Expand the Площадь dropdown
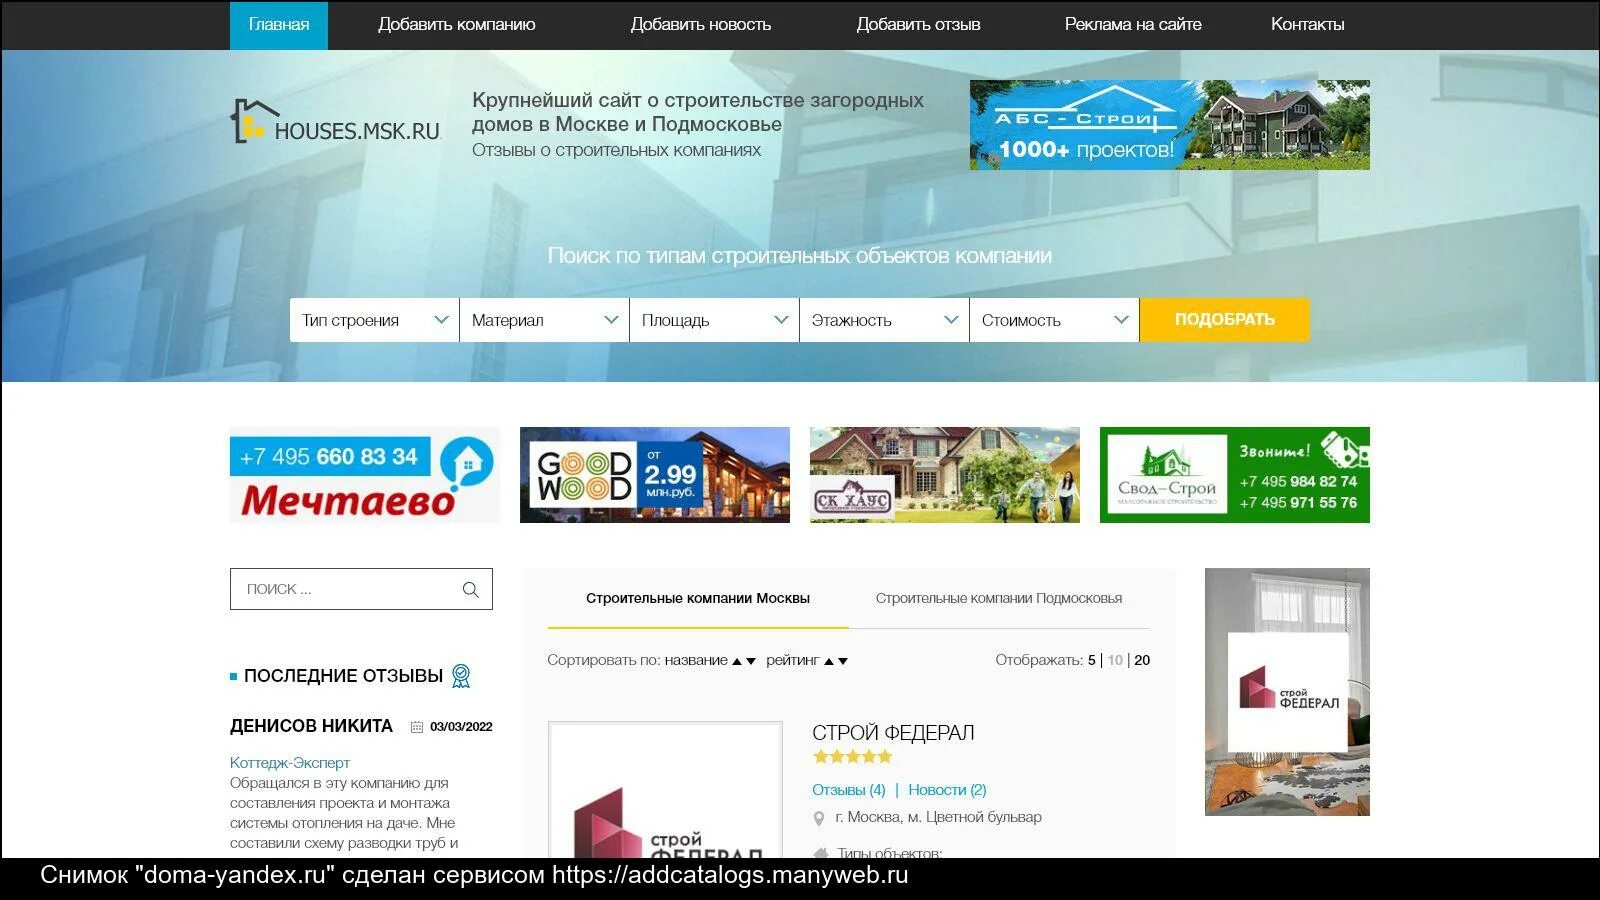Image resolution: width=1600 pixels, height=900 pixels. coord(715,320)
